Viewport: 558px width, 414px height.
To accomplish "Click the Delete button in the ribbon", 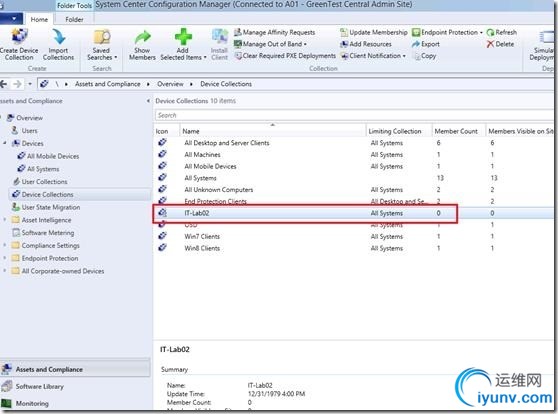I will click(500, 44).
